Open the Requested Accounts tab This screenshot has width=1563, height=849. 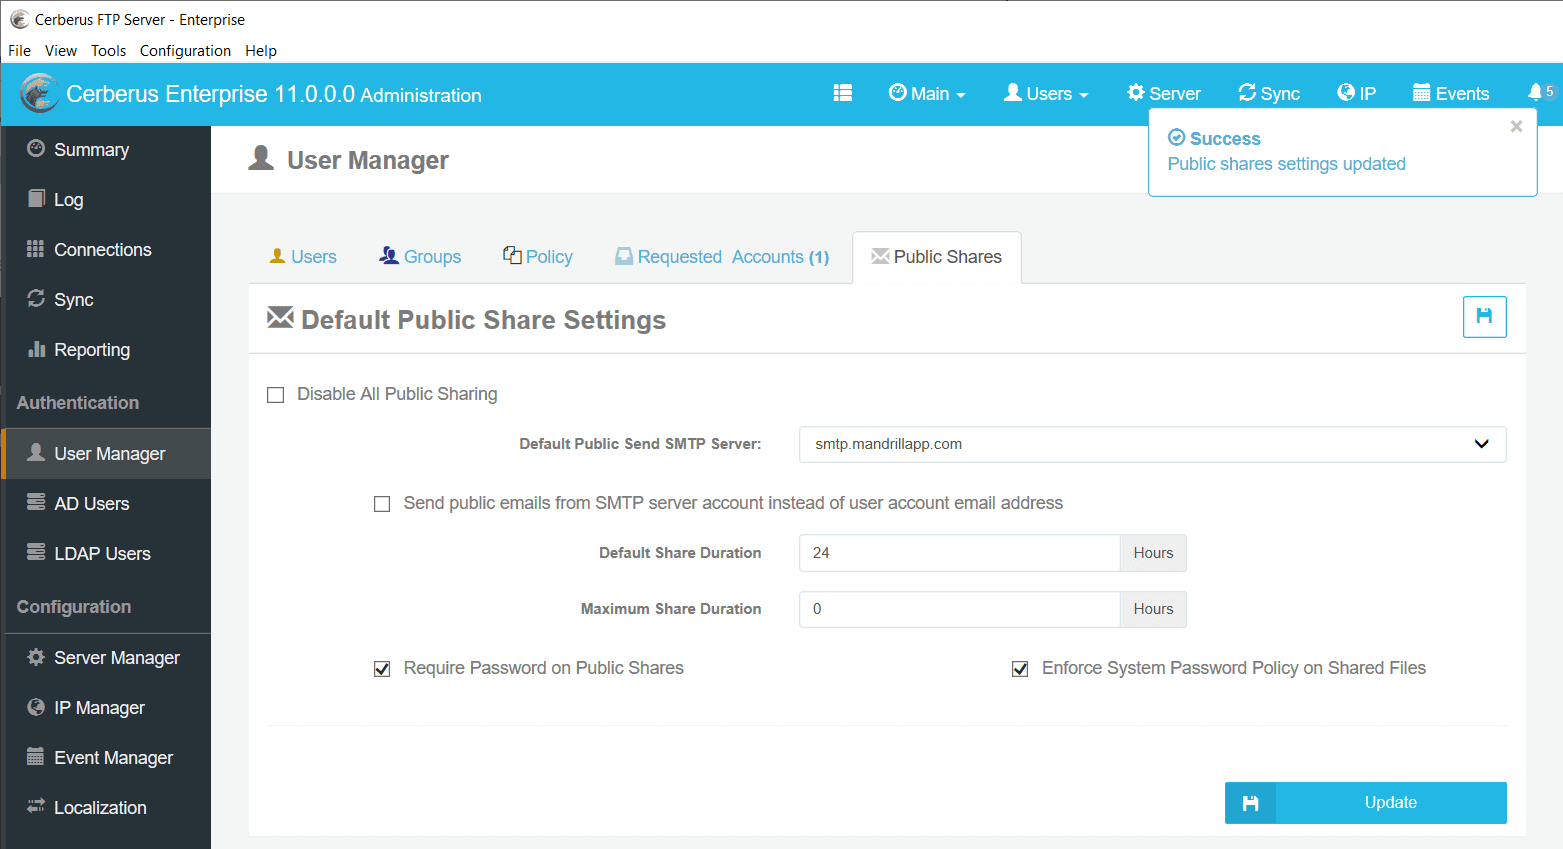coord(722,257)
